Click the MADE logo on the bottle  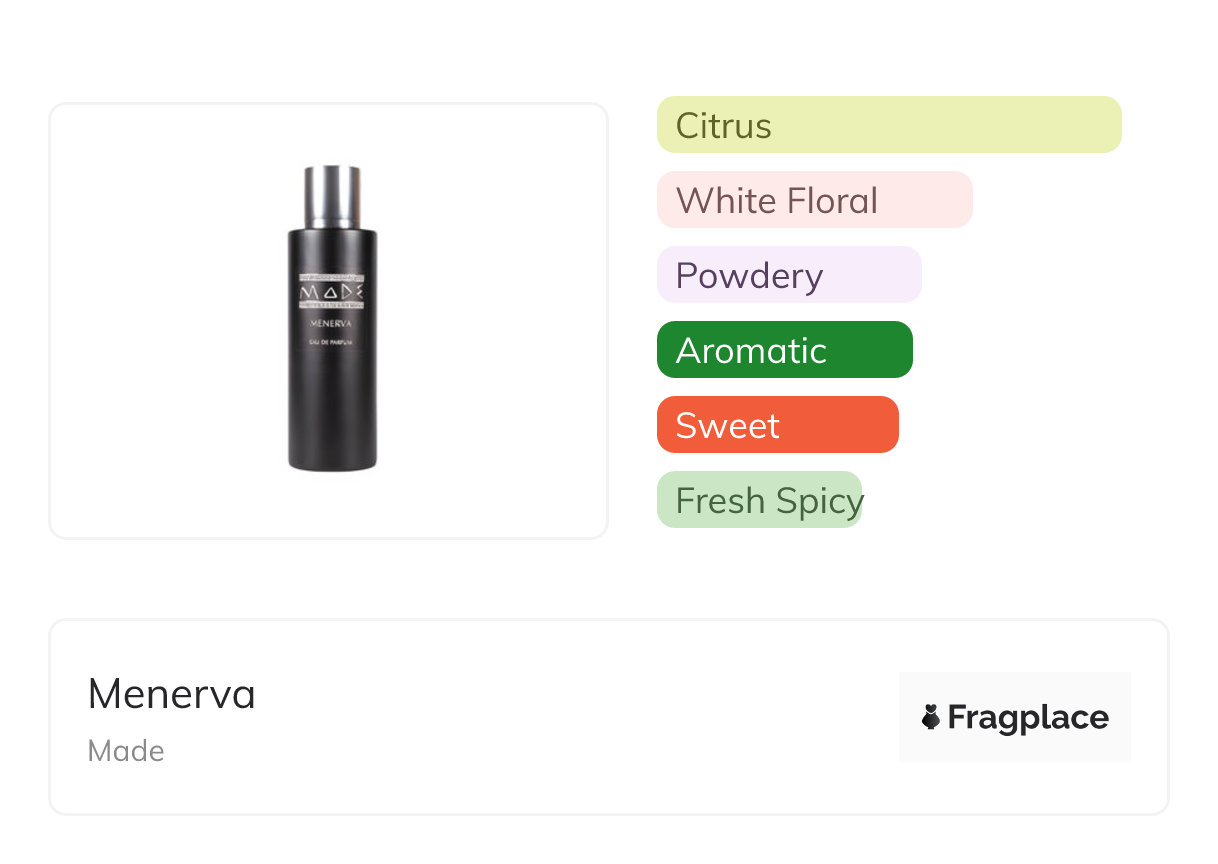[x=332, y=291]
